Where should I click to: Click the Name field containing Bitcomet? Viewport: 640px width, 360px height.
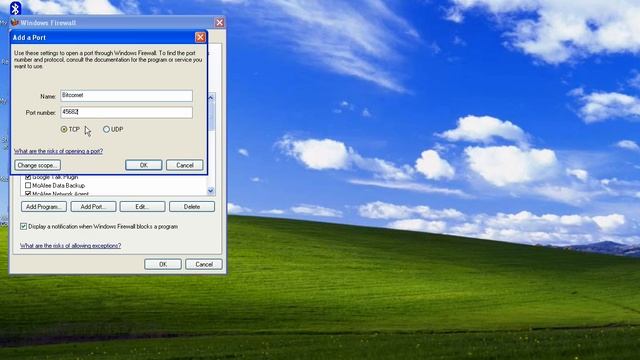127,96
